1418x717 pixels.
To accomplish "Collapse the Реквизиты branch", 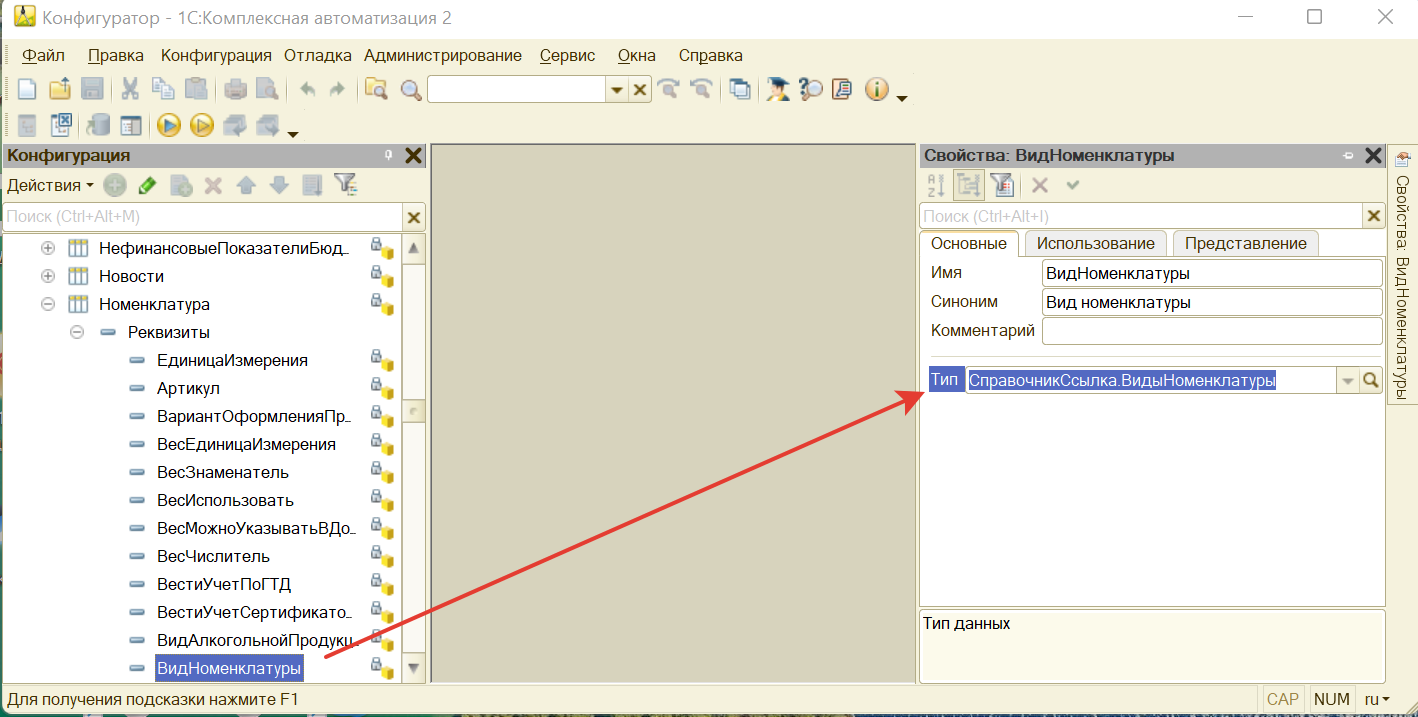I will 77,332.
